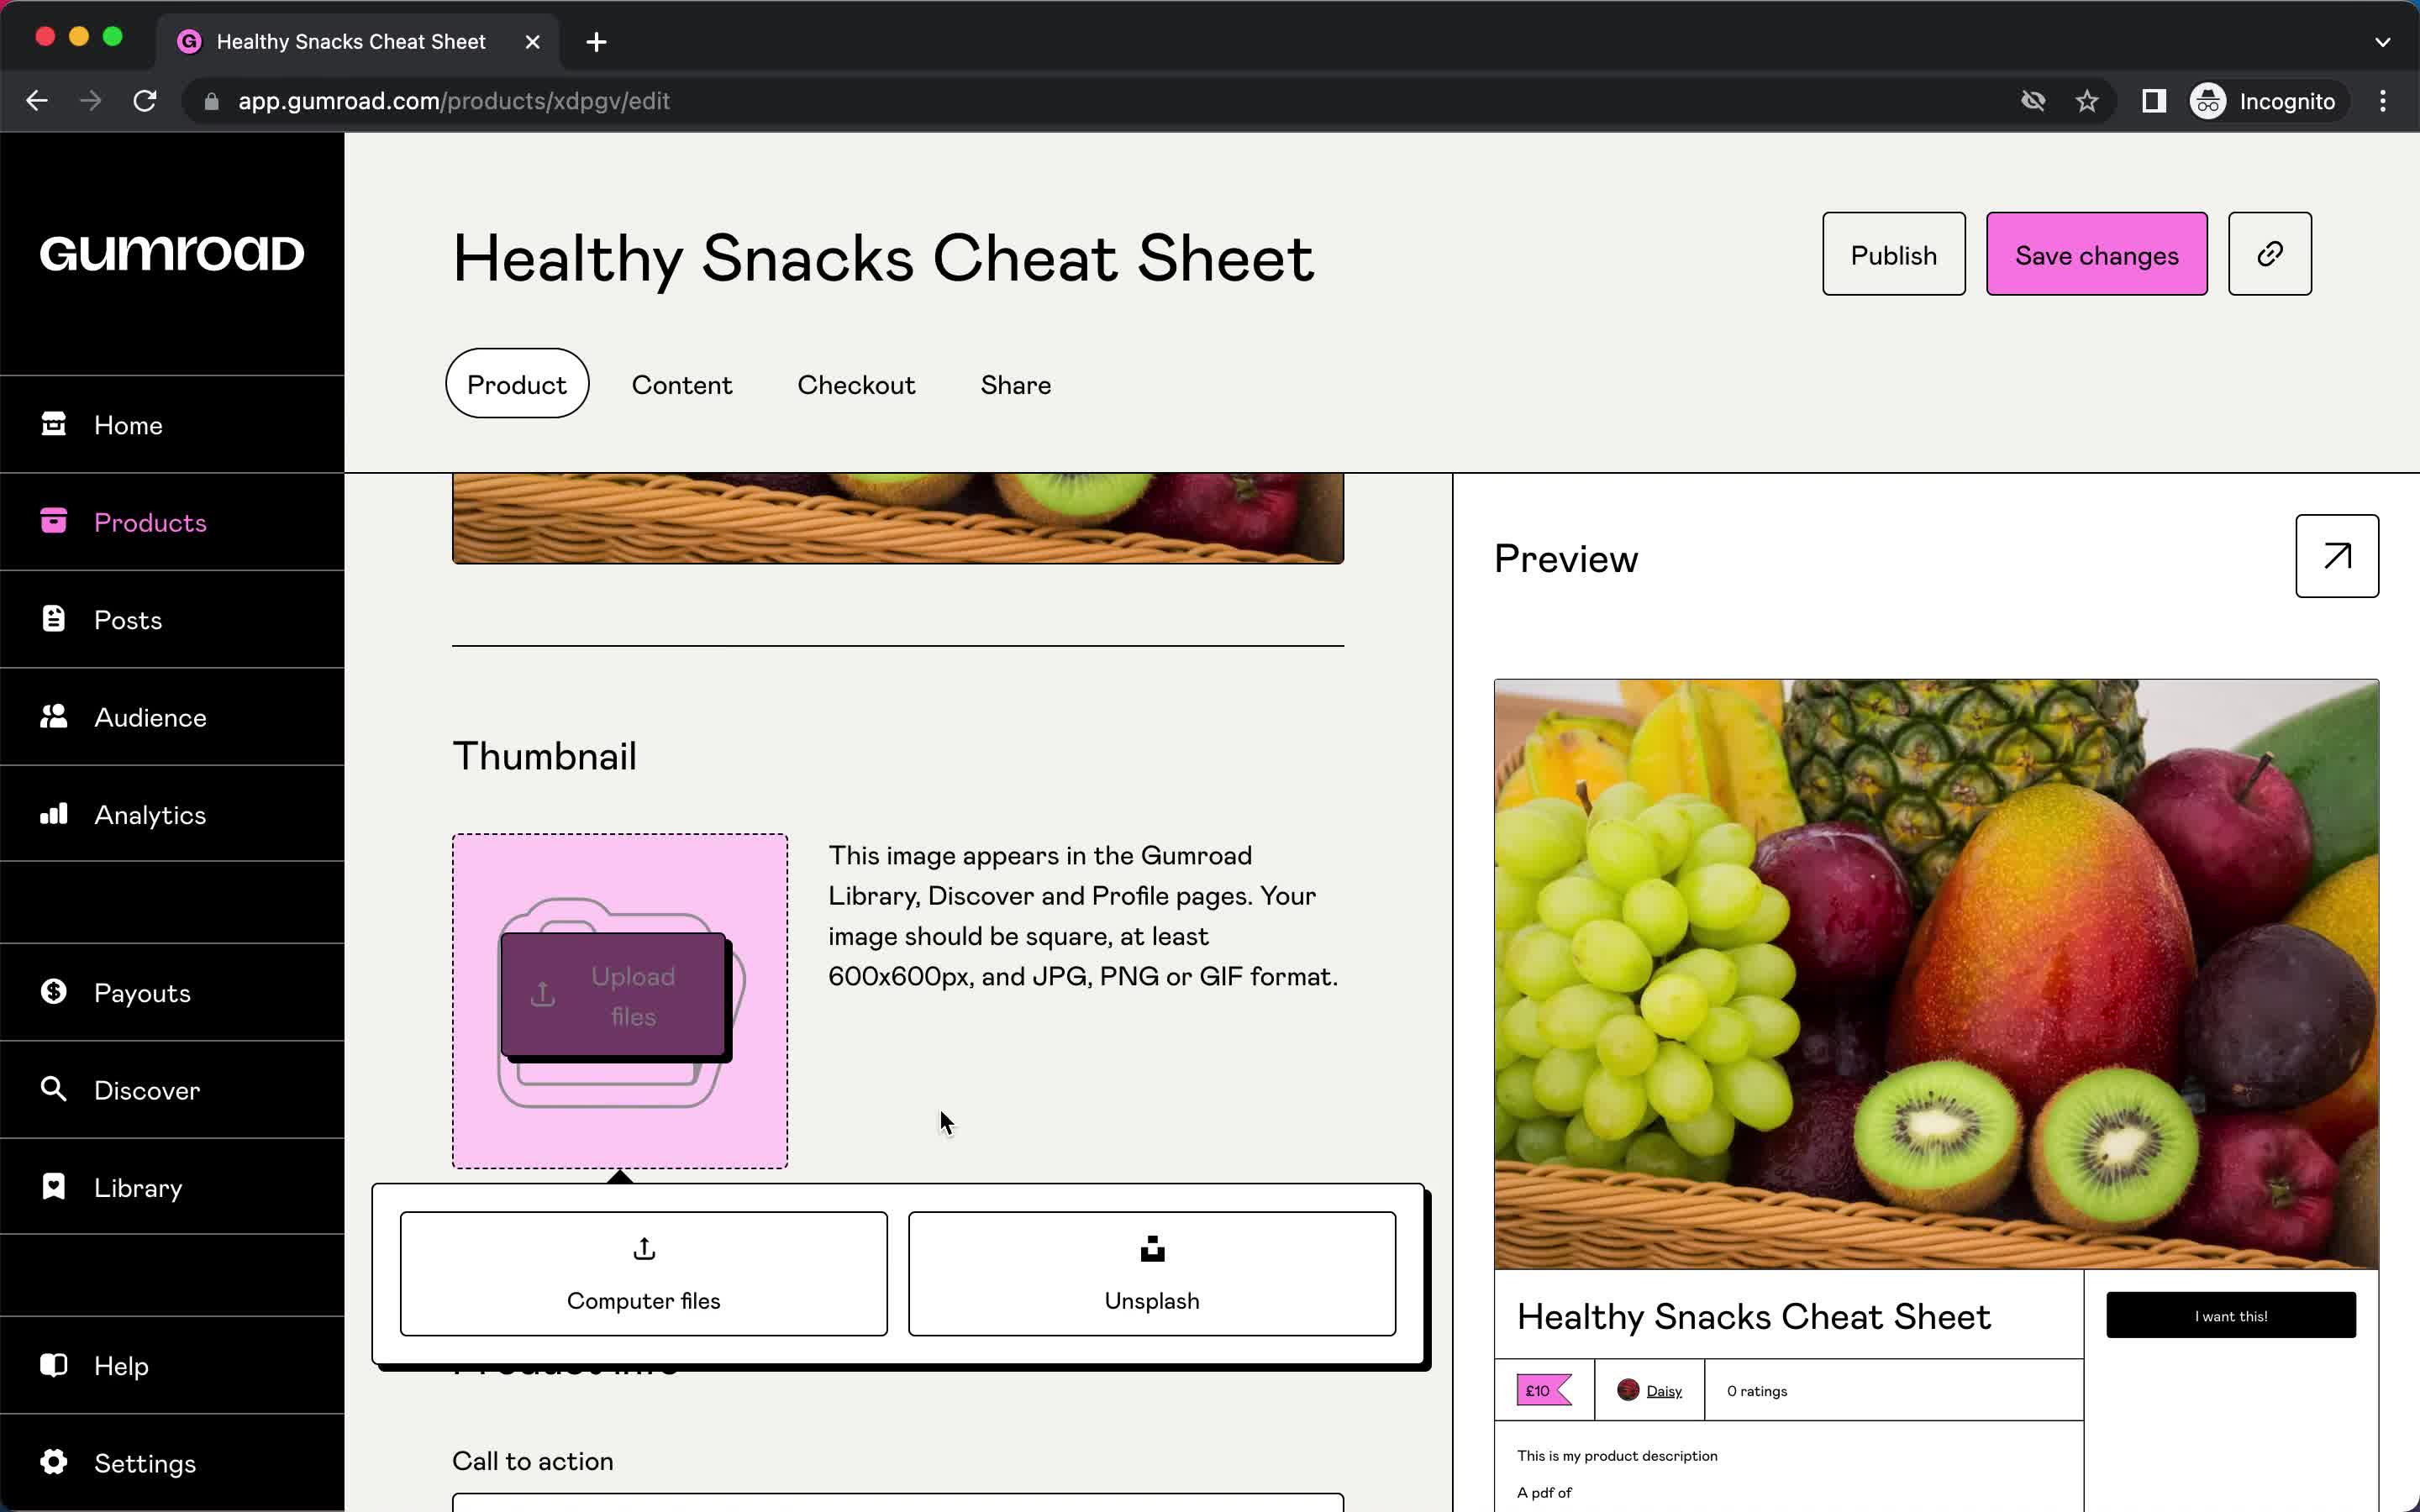Click the Discover link in sidebar
The width and height of the screenshot is (2420, 1512).
[146, 1090]
